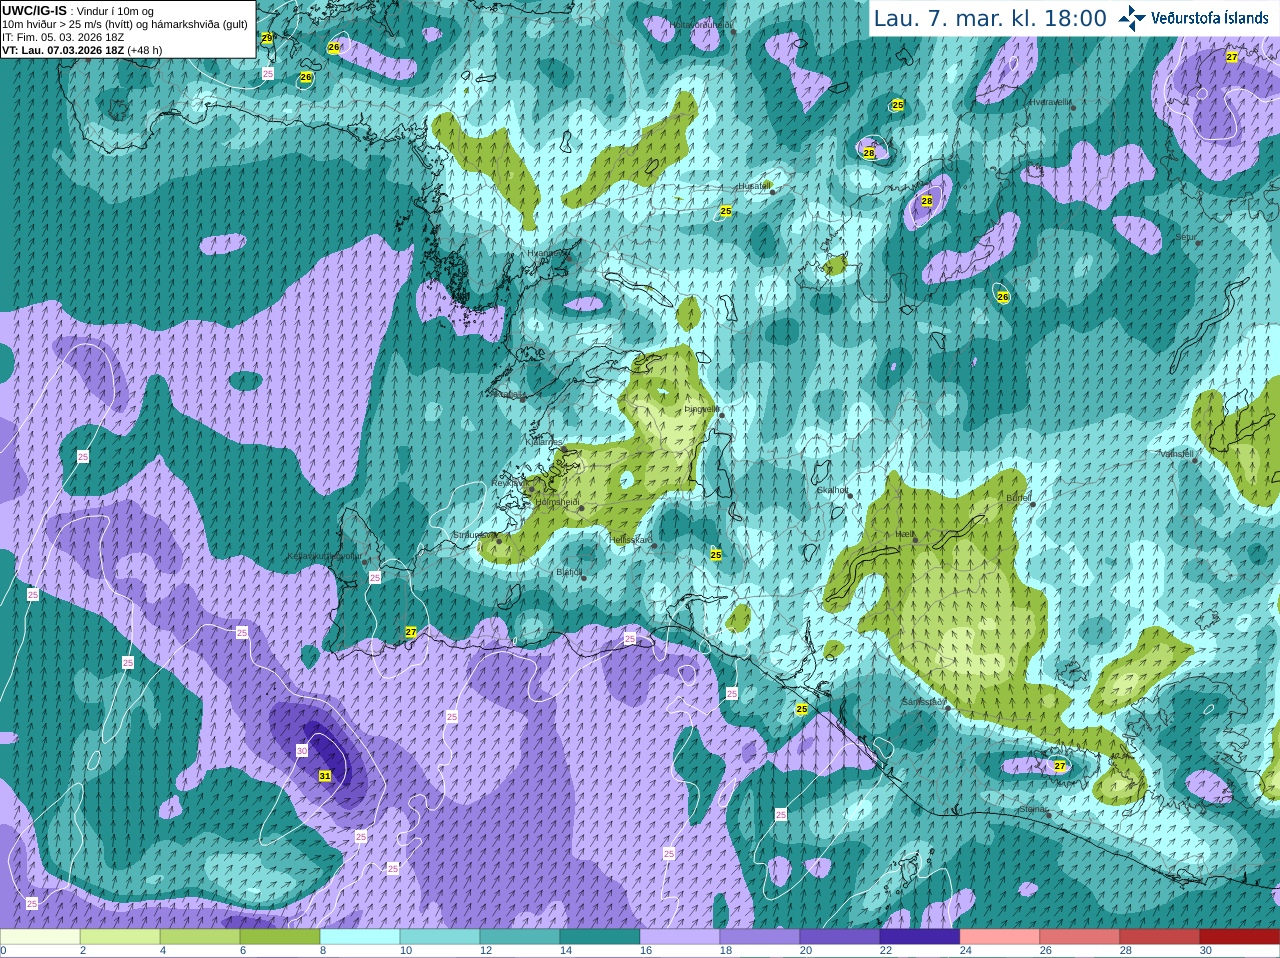This screenshot has width=1280, height=958.
Task: Click the legend tick label '22'
Action: [886, 951]
